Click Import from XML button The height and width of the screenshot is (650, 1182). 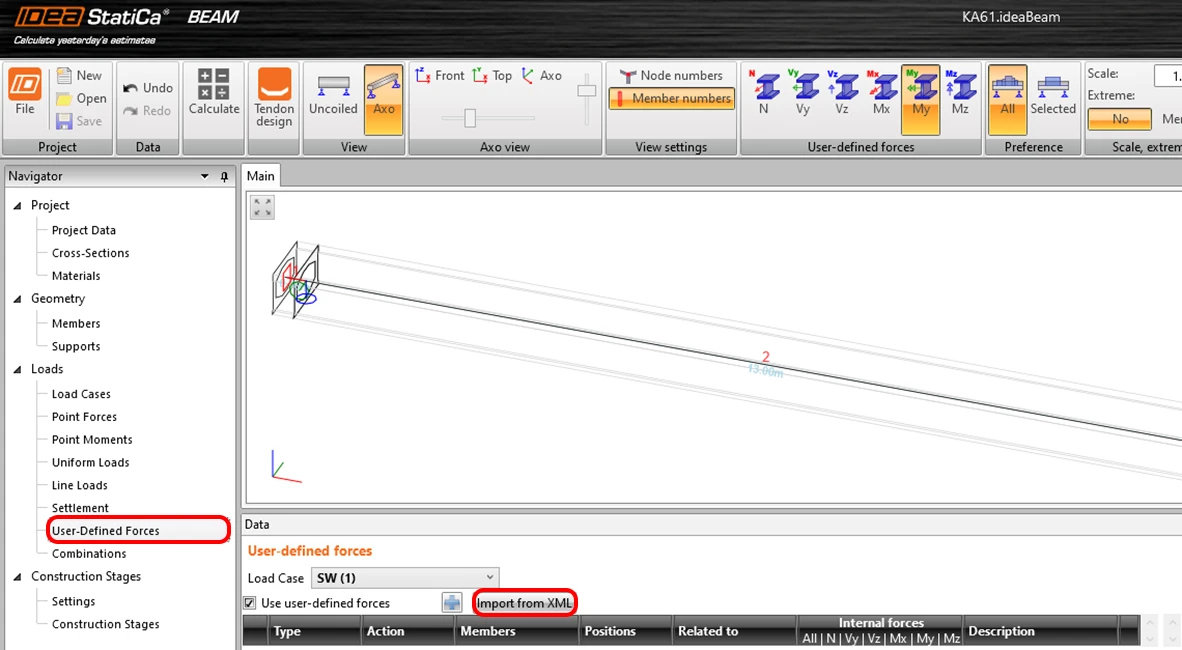(x=524, y=602)
